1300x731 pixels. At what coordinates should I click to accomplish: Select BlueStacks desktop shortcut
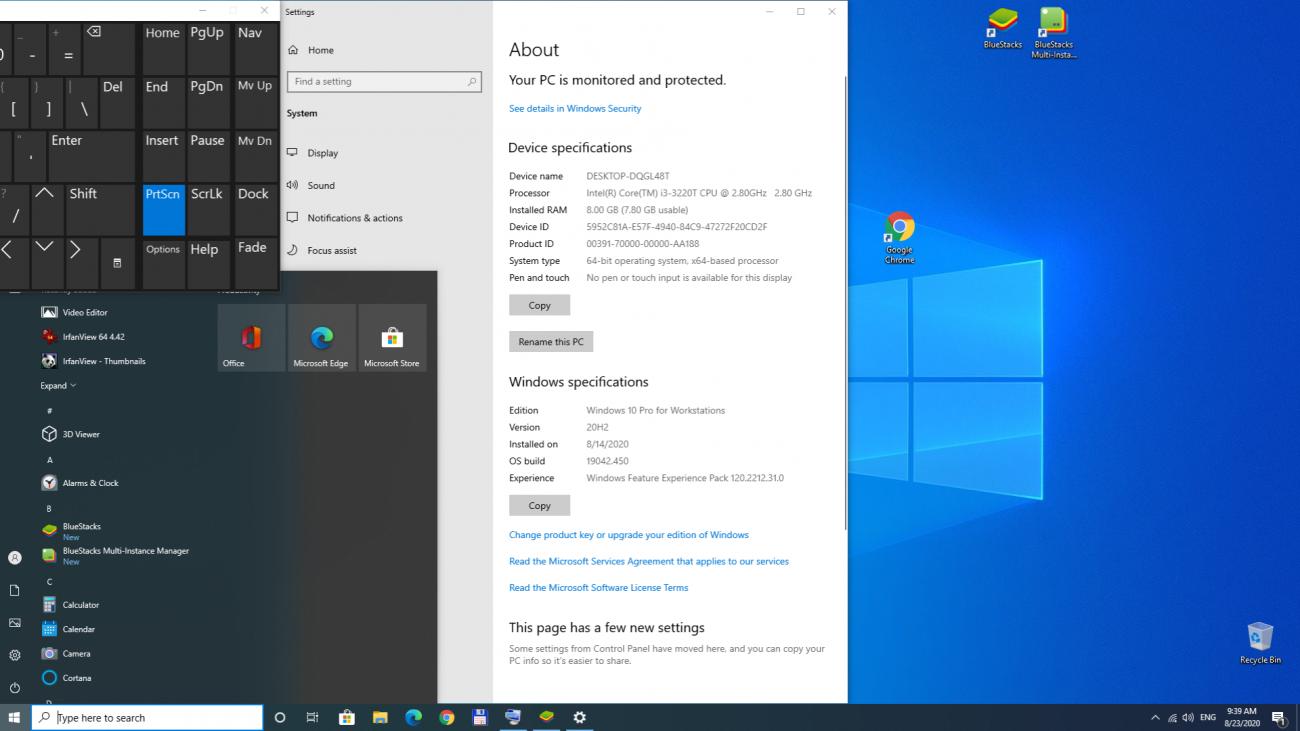(x=1002, y=28)
